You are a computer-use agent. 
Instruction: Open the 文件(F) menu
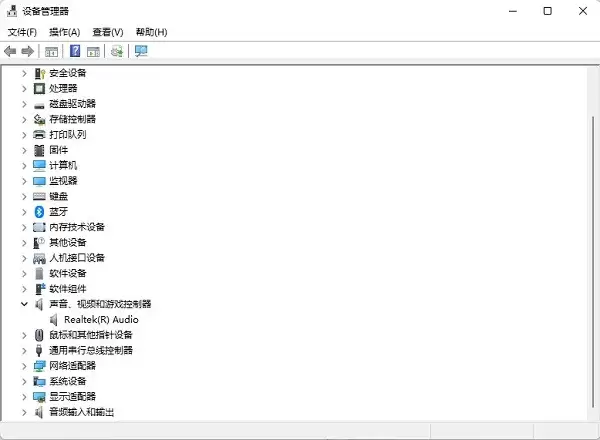click(22, 32)
